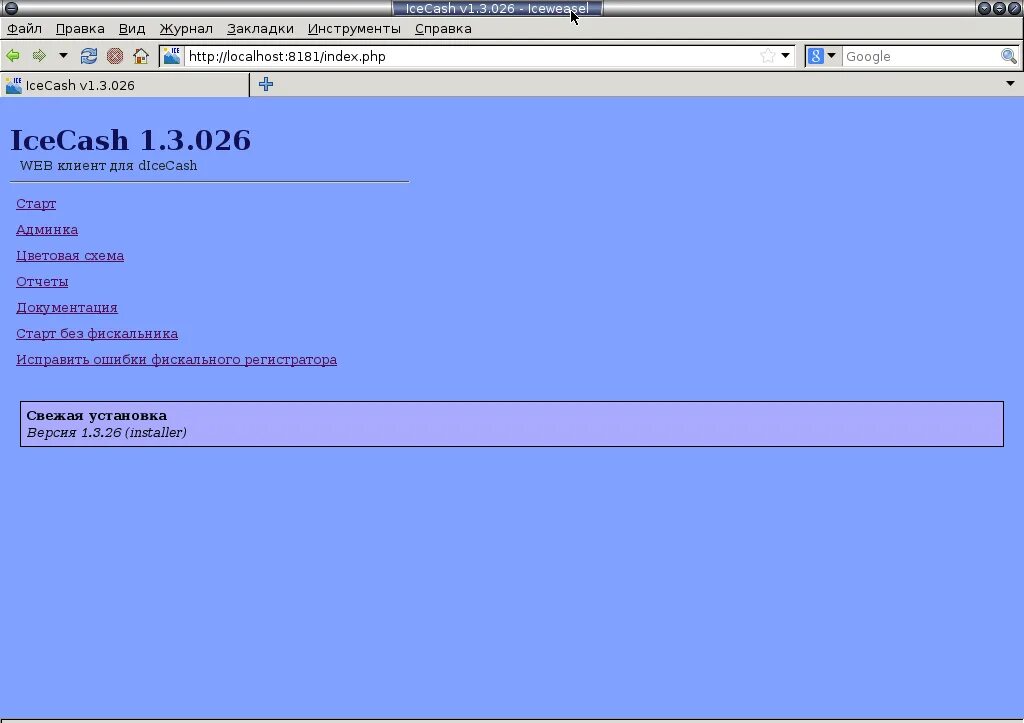Click the Stop loading button
The image size is (1024, 723).
(115, 56)
